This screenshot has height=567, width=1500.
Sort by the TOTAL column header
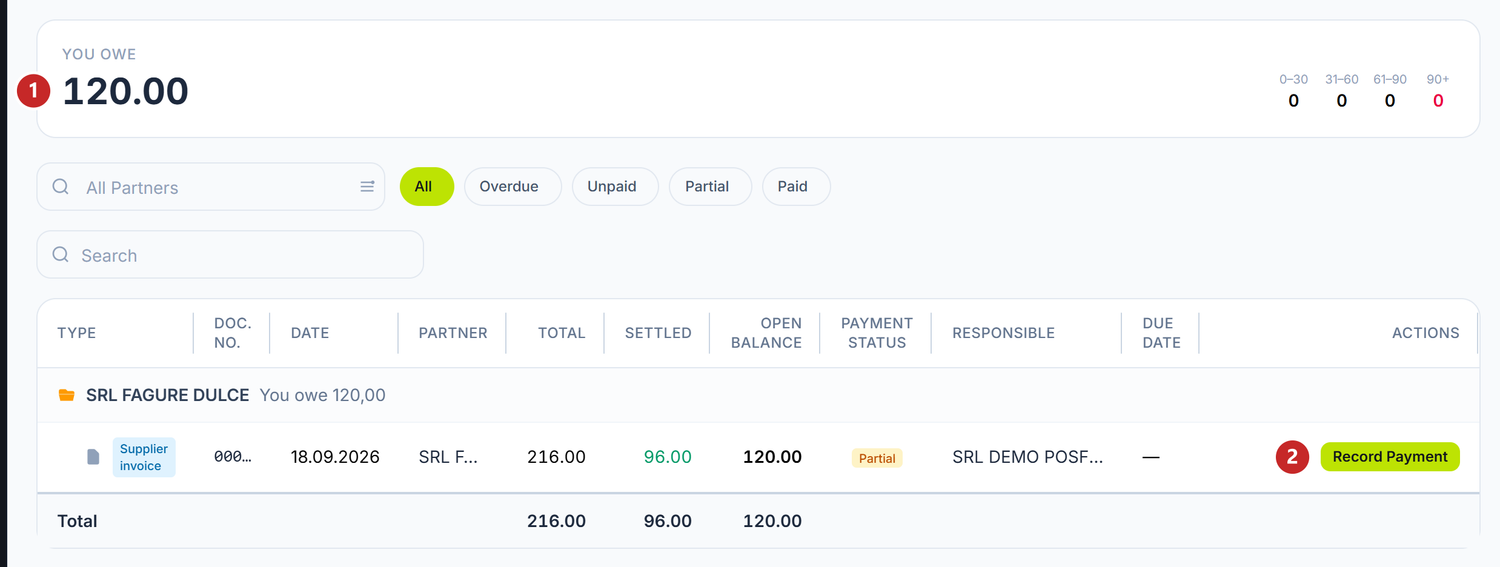562,333
